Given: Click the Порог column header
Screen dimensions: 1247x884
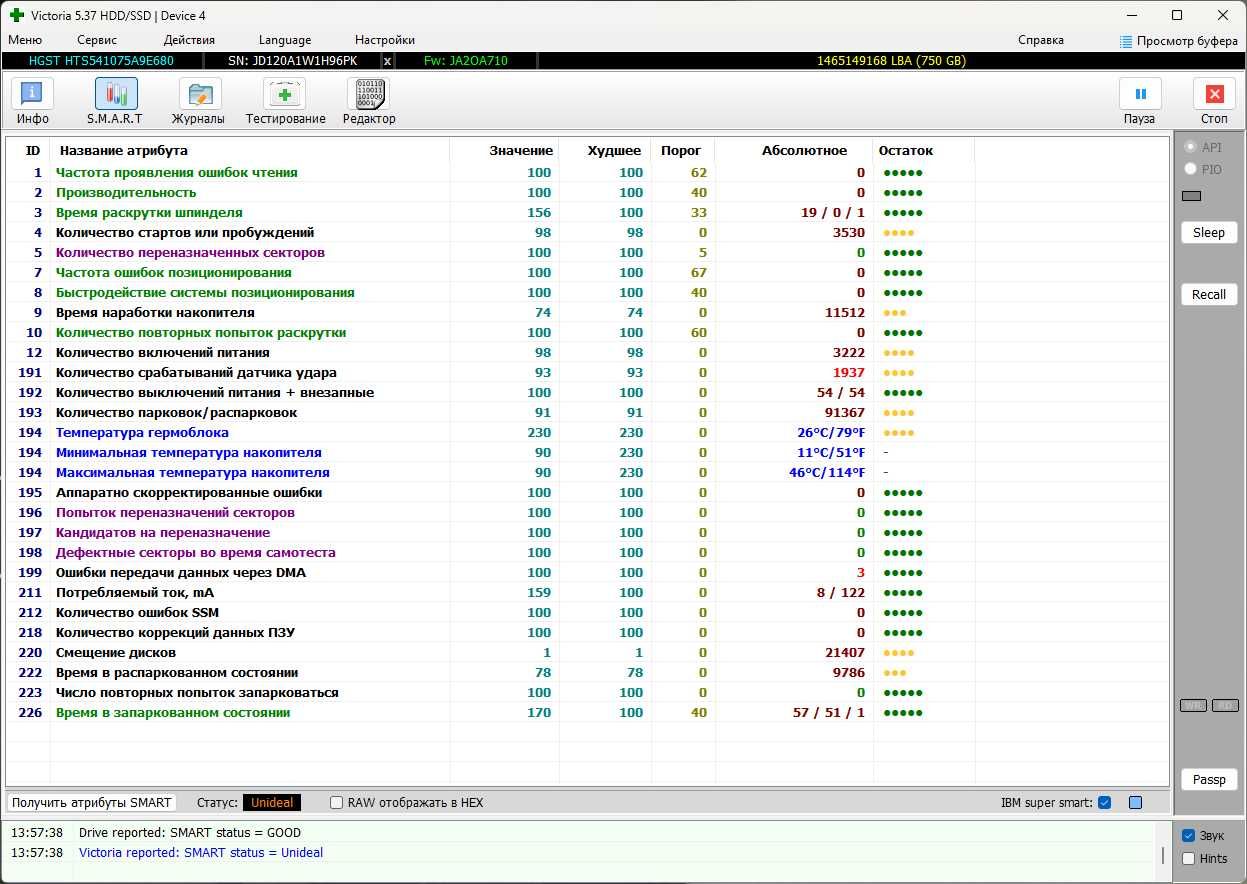Looking at the screenshot, I should click(682, 151).
